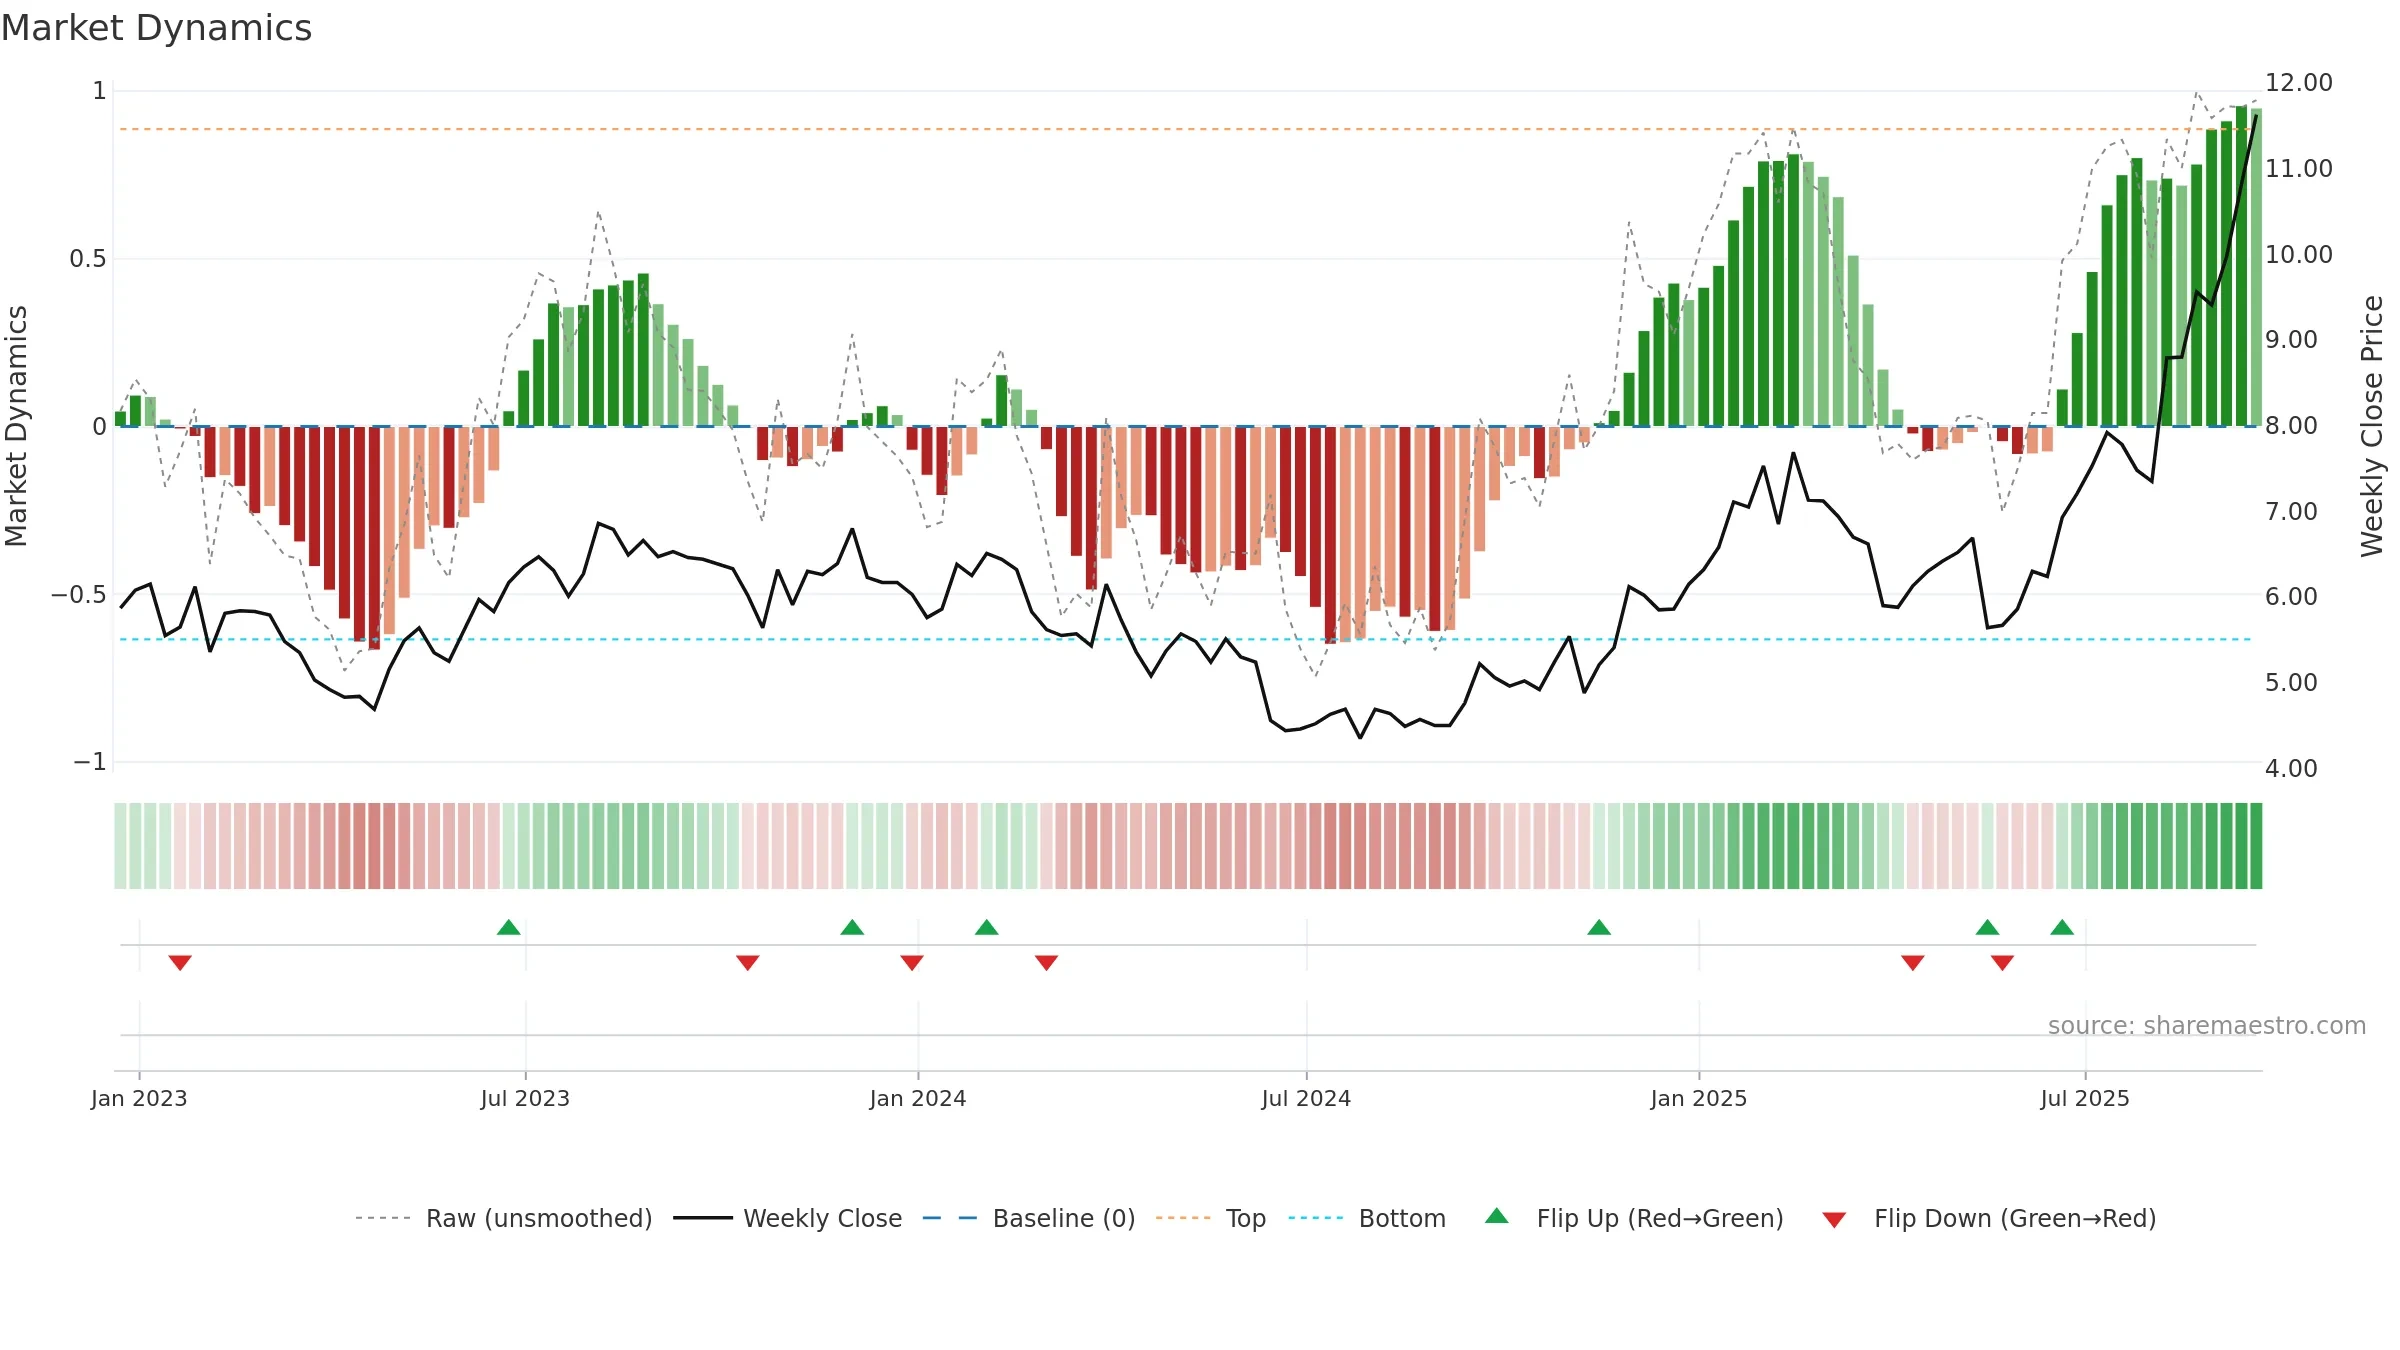Click the darkest green heat strip cell at far right

pyautogui.click(x=2256, y=846)
